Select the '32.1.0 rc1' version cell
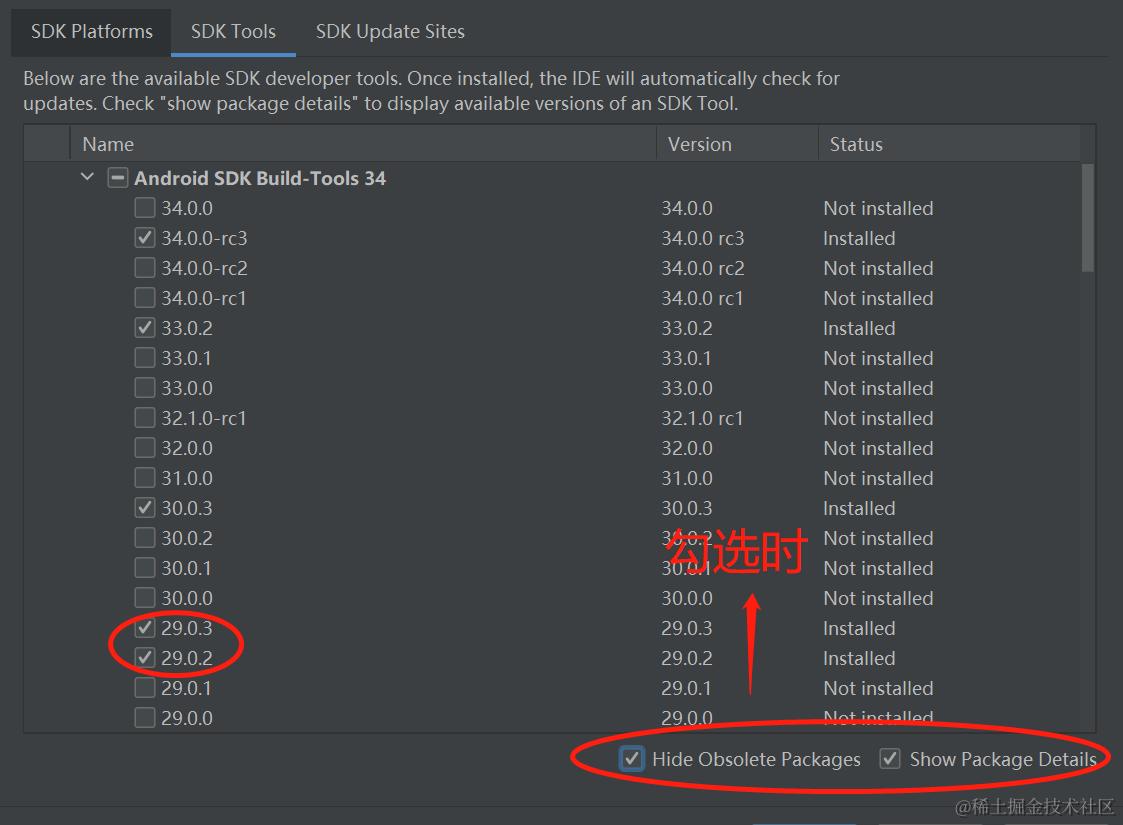 703,418
